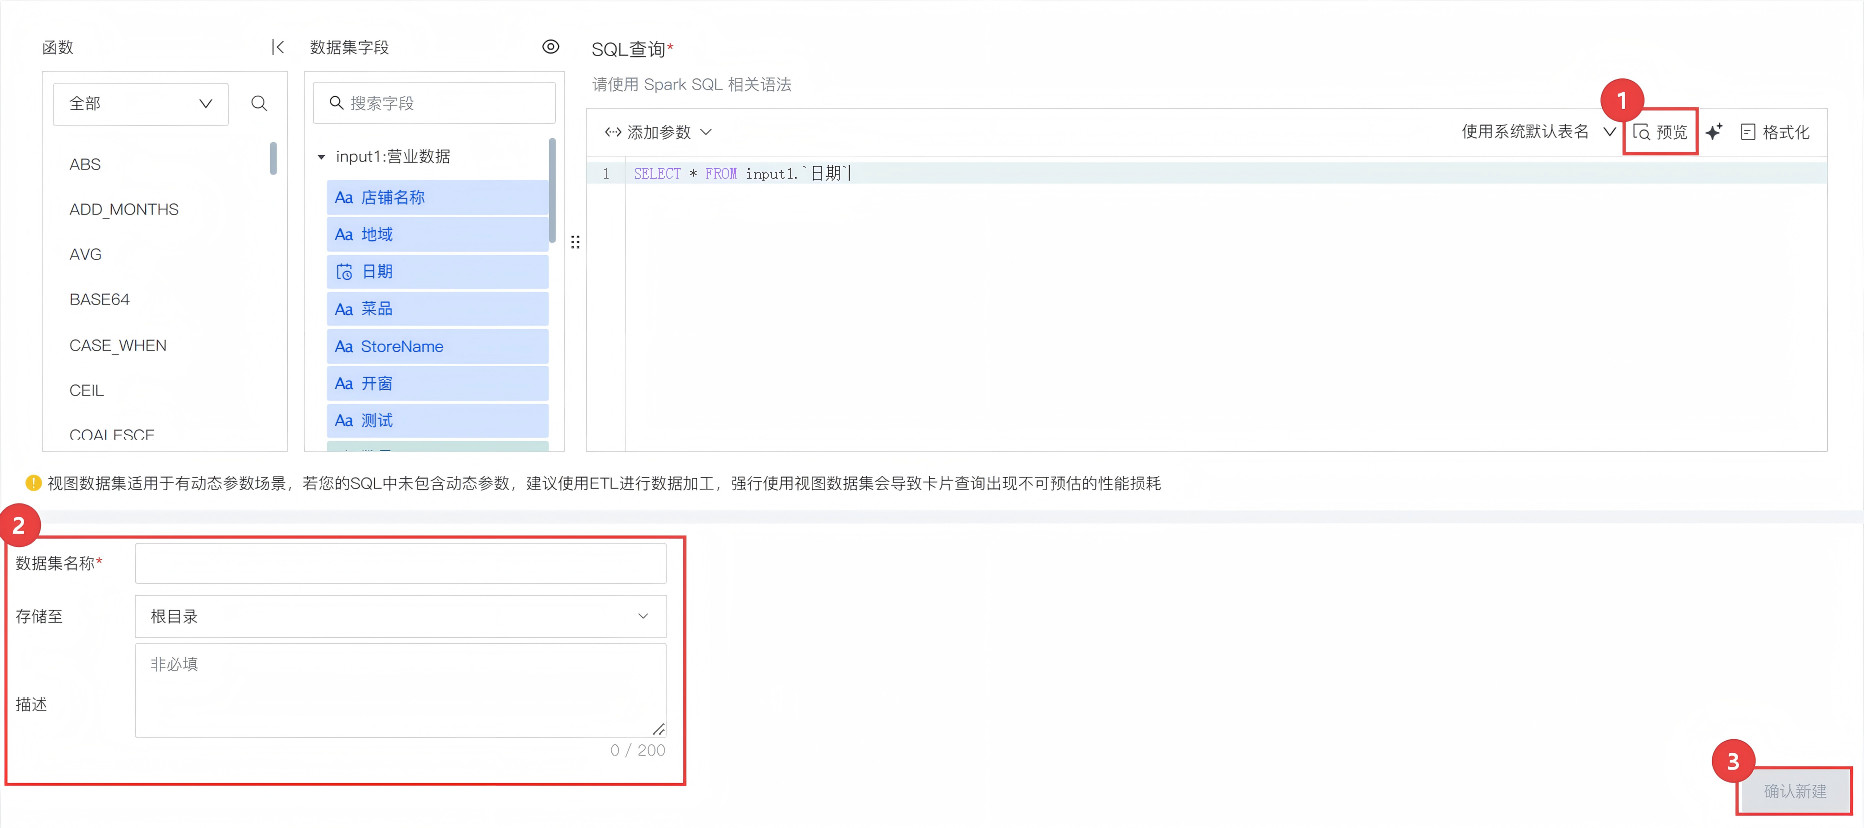Click the 数据集名称 input field
This screenshot has width=1864, height=828.
[x=400, y=564]
